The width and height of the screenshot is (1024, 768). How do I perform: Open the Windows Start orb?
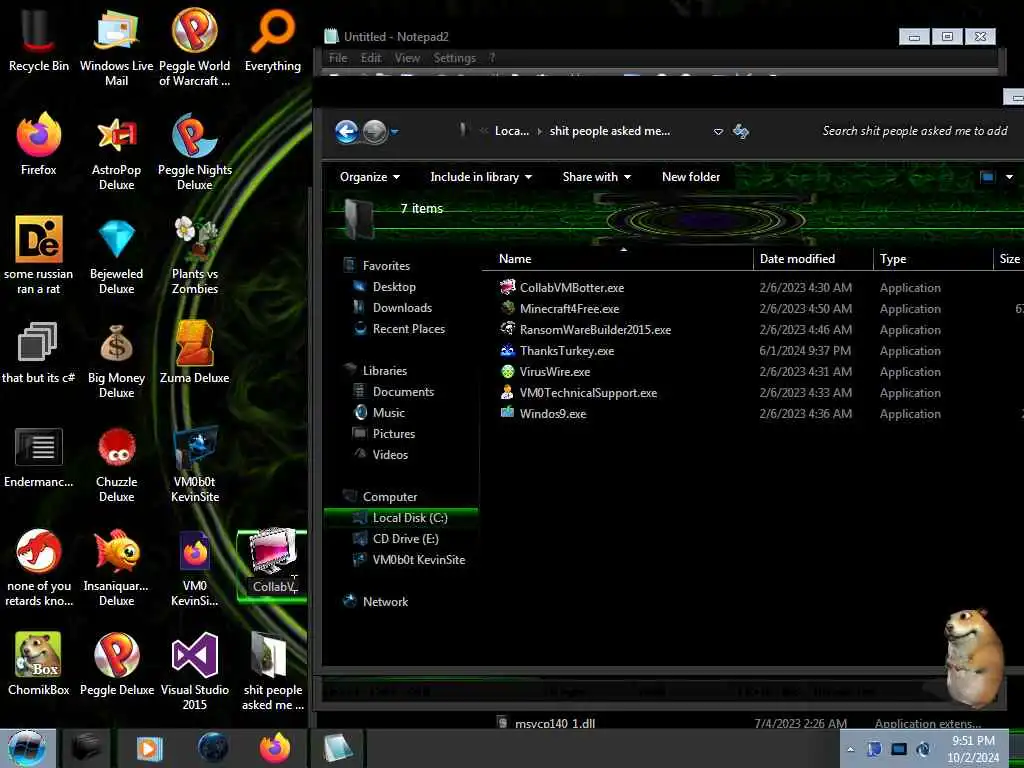point(27,748)
